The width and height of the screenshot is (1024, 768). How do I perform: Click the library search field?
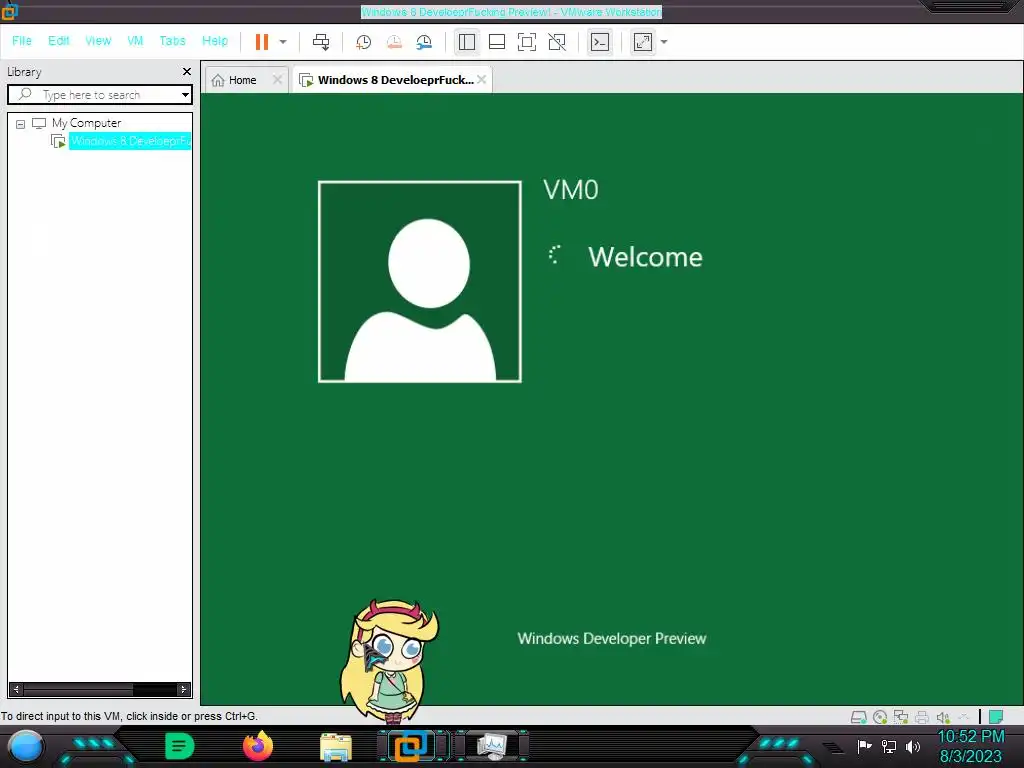[98, 95]
